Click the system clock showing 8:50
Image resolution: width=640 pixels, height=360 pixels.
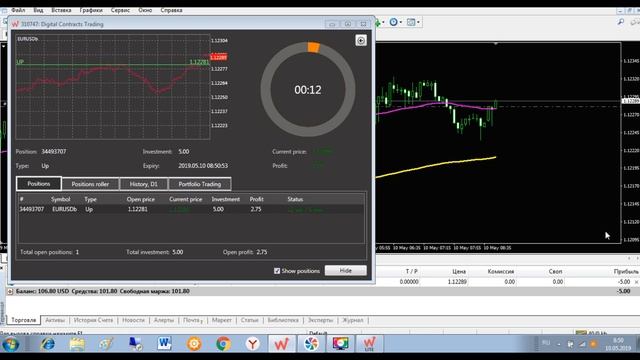coord(618,344)
